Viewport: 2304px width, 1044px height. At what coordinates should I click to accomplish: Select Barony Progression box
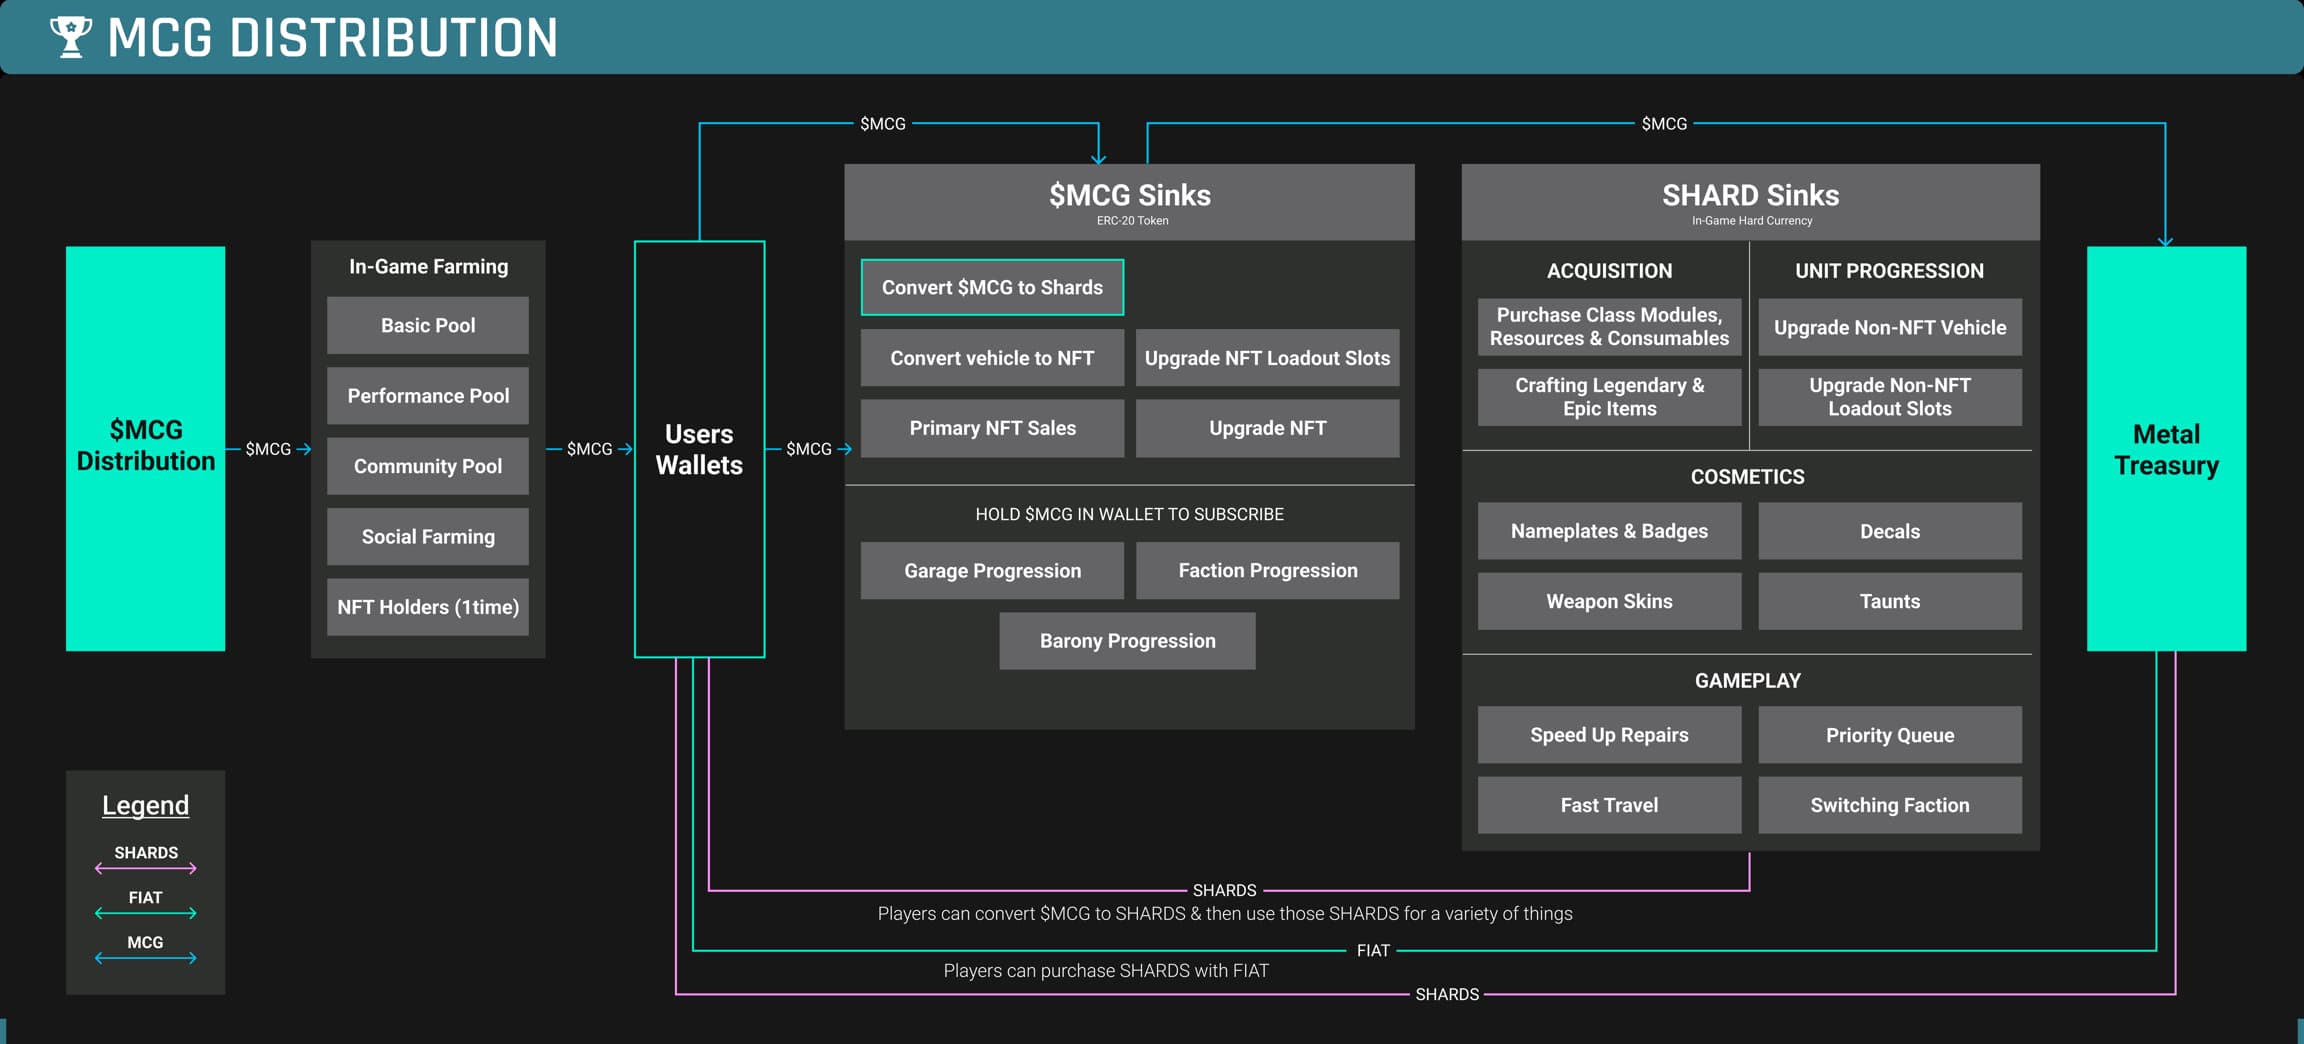tap(1127, 641)
